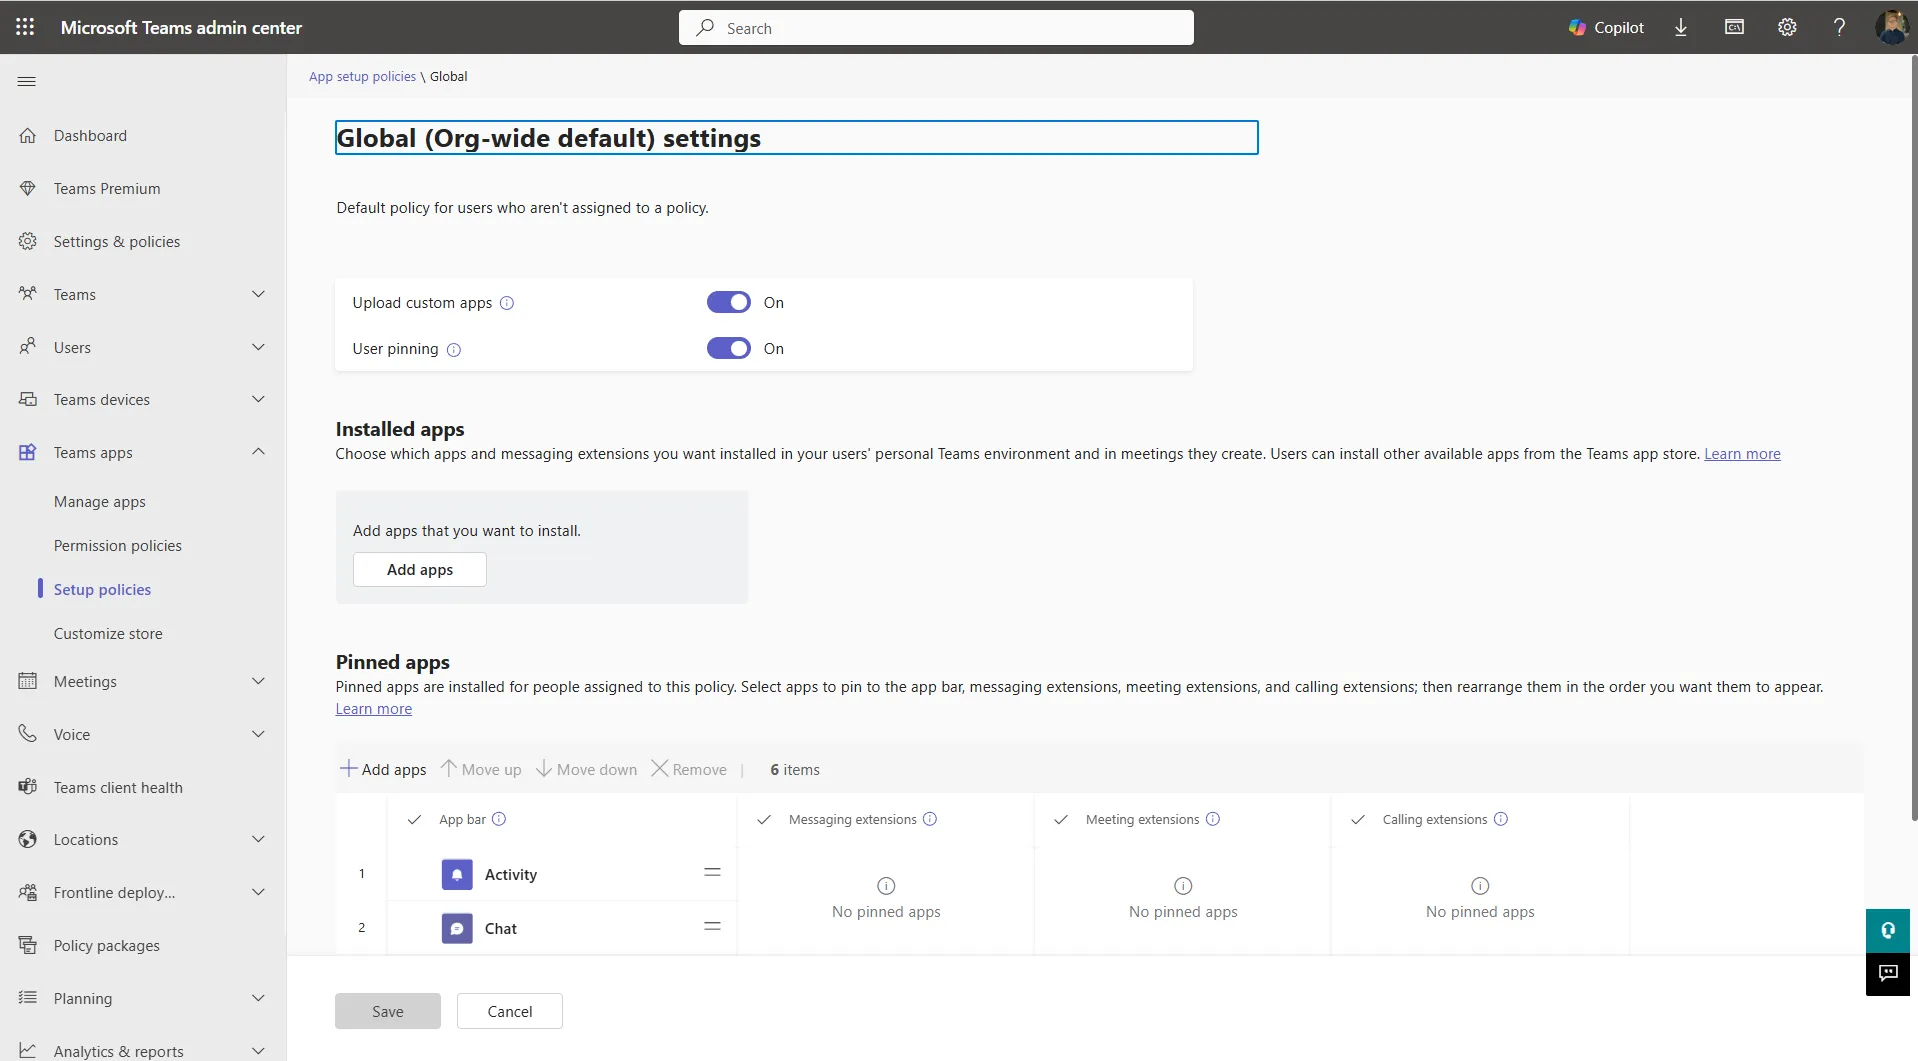This screenshot has height=1061, width=1918.
Task: Click the help question mark icon
Action: pos(1839,27)
